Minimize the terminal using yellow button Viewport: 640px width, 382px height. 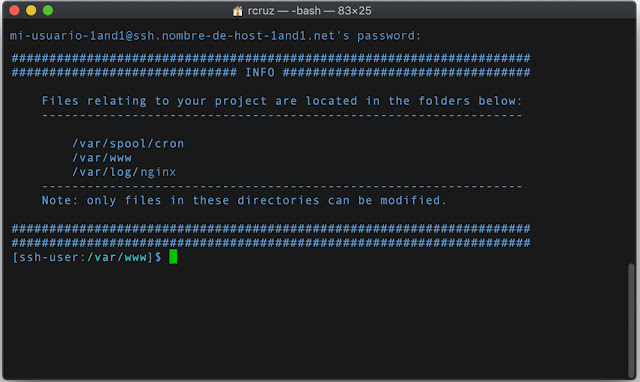coord(31,10)
